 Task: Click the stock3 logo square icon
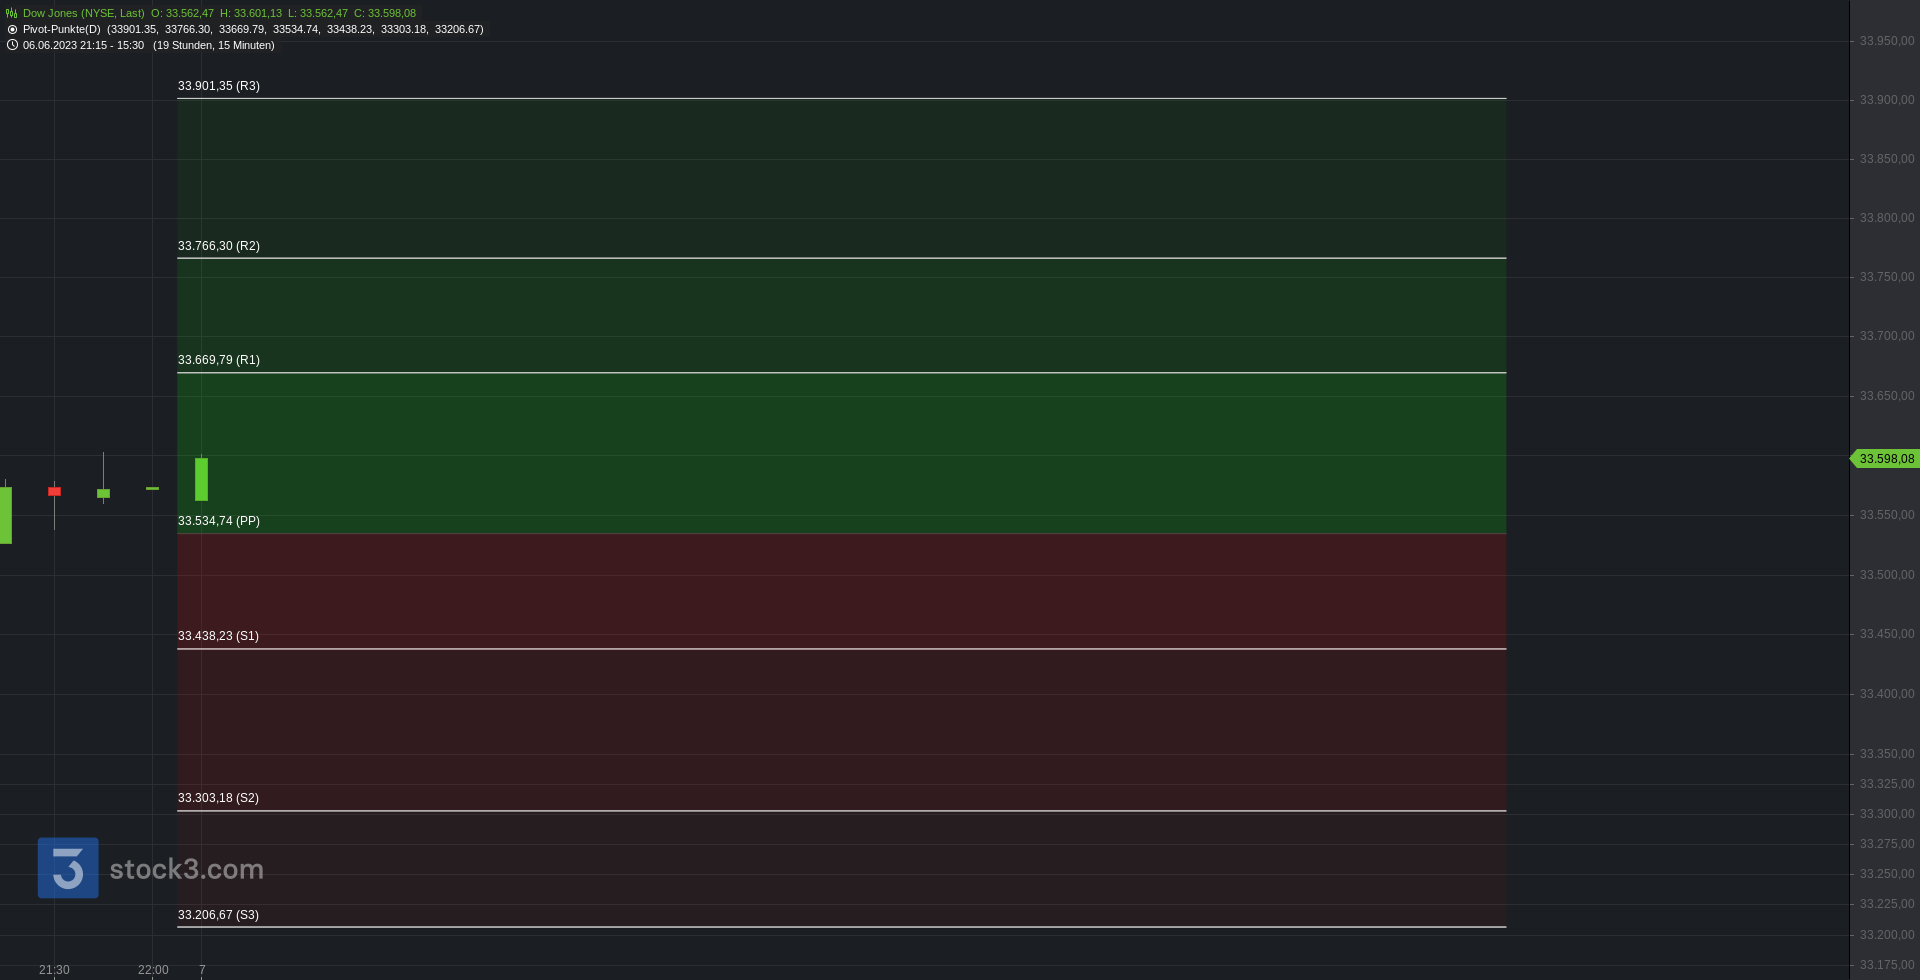tap(68, 868)
